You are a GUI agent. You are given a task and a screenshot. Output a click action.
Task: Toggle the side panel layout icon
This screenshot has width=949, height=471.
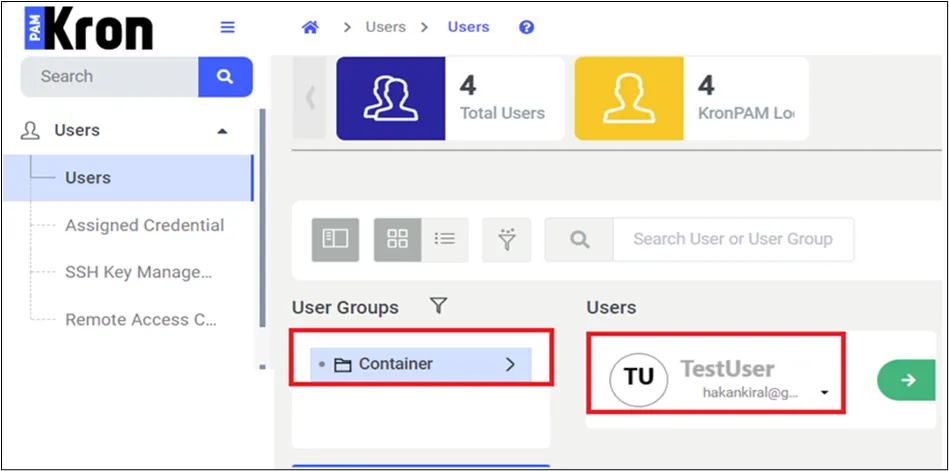[335, 240]
